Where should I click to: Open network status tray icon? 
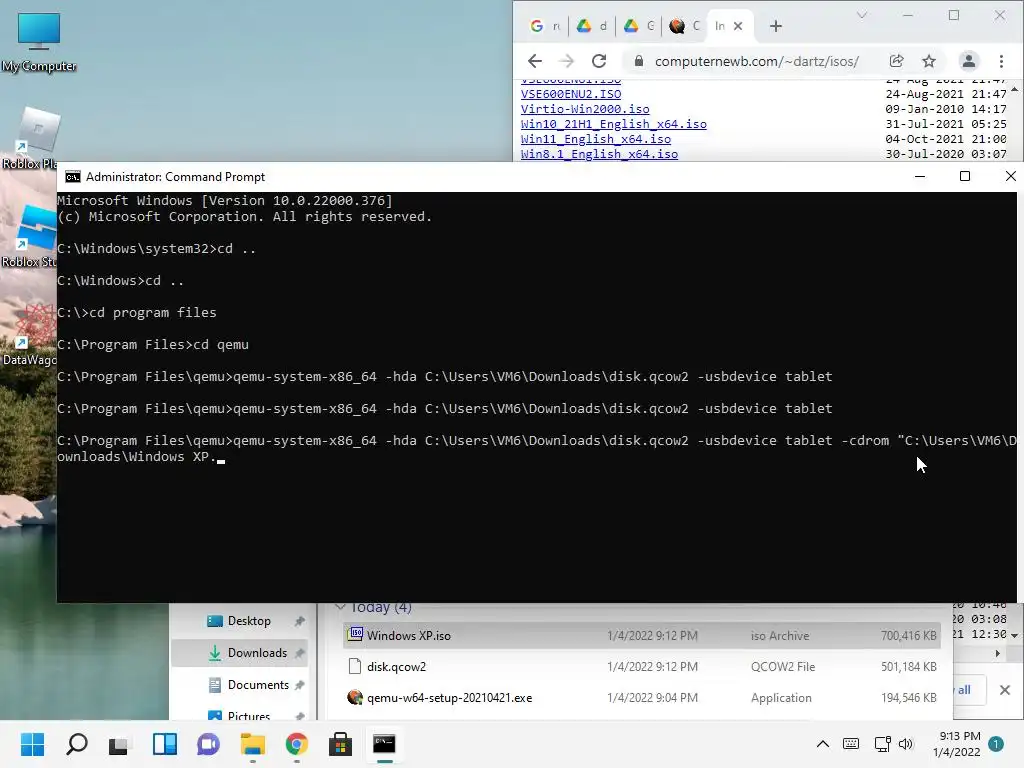[882, 744]
